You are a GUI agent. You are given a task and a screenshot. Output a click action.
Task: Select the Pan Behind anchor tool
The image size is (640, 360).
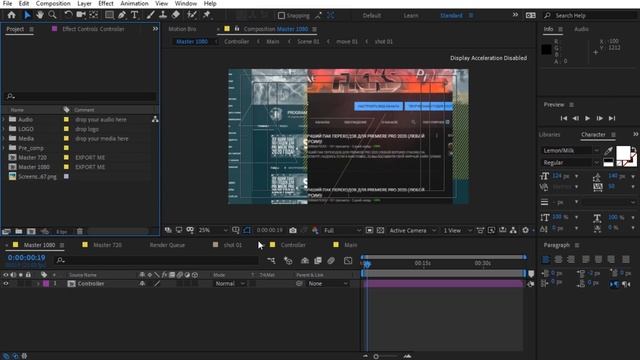point(93,15)
